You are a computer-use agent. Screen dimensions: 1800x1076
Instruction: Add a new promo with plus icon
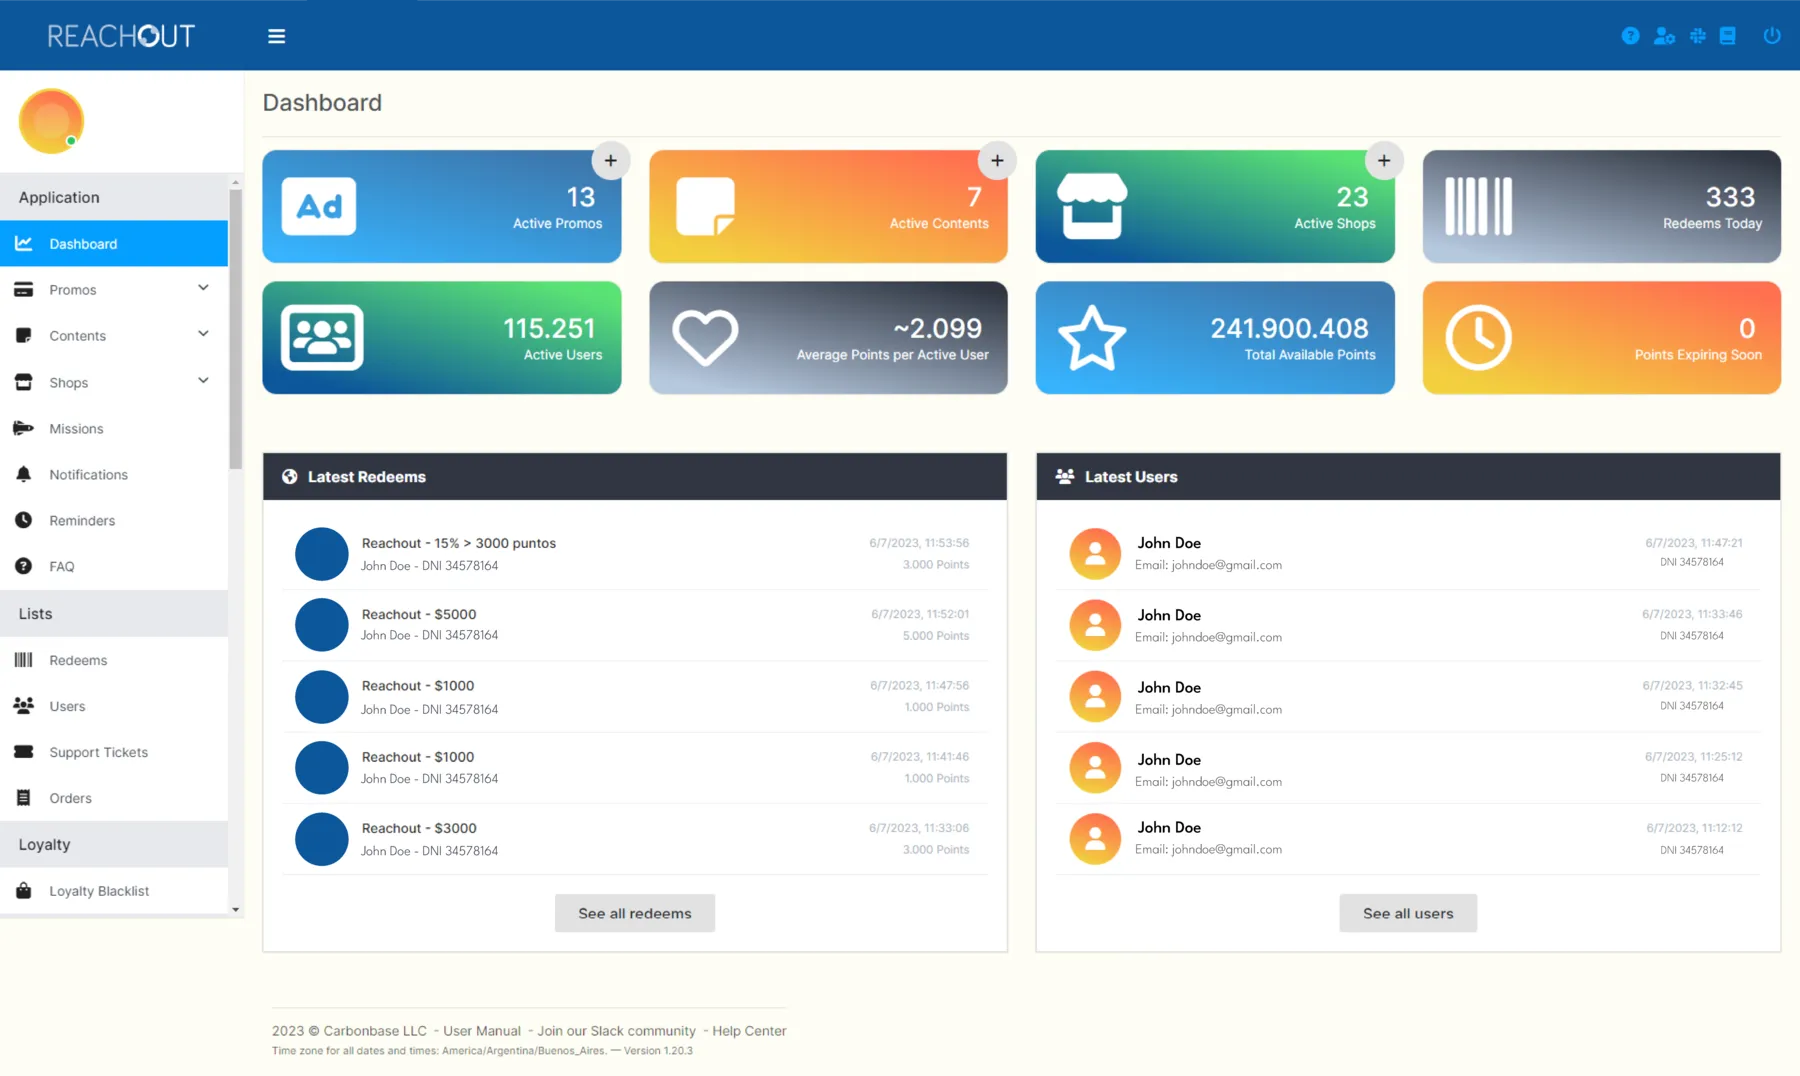click(x=611, y=160)
